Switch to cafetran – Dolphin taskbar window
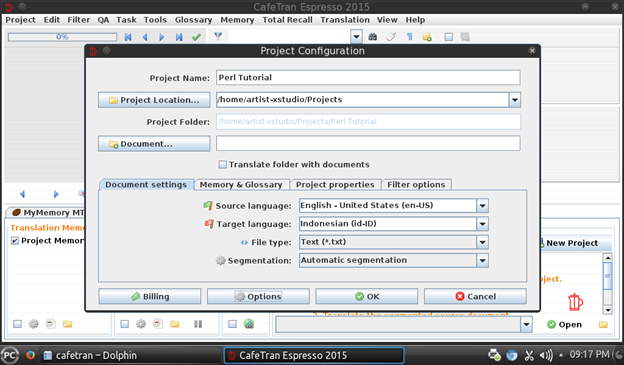The image size is (624, 365). click(x=130, y=355)
